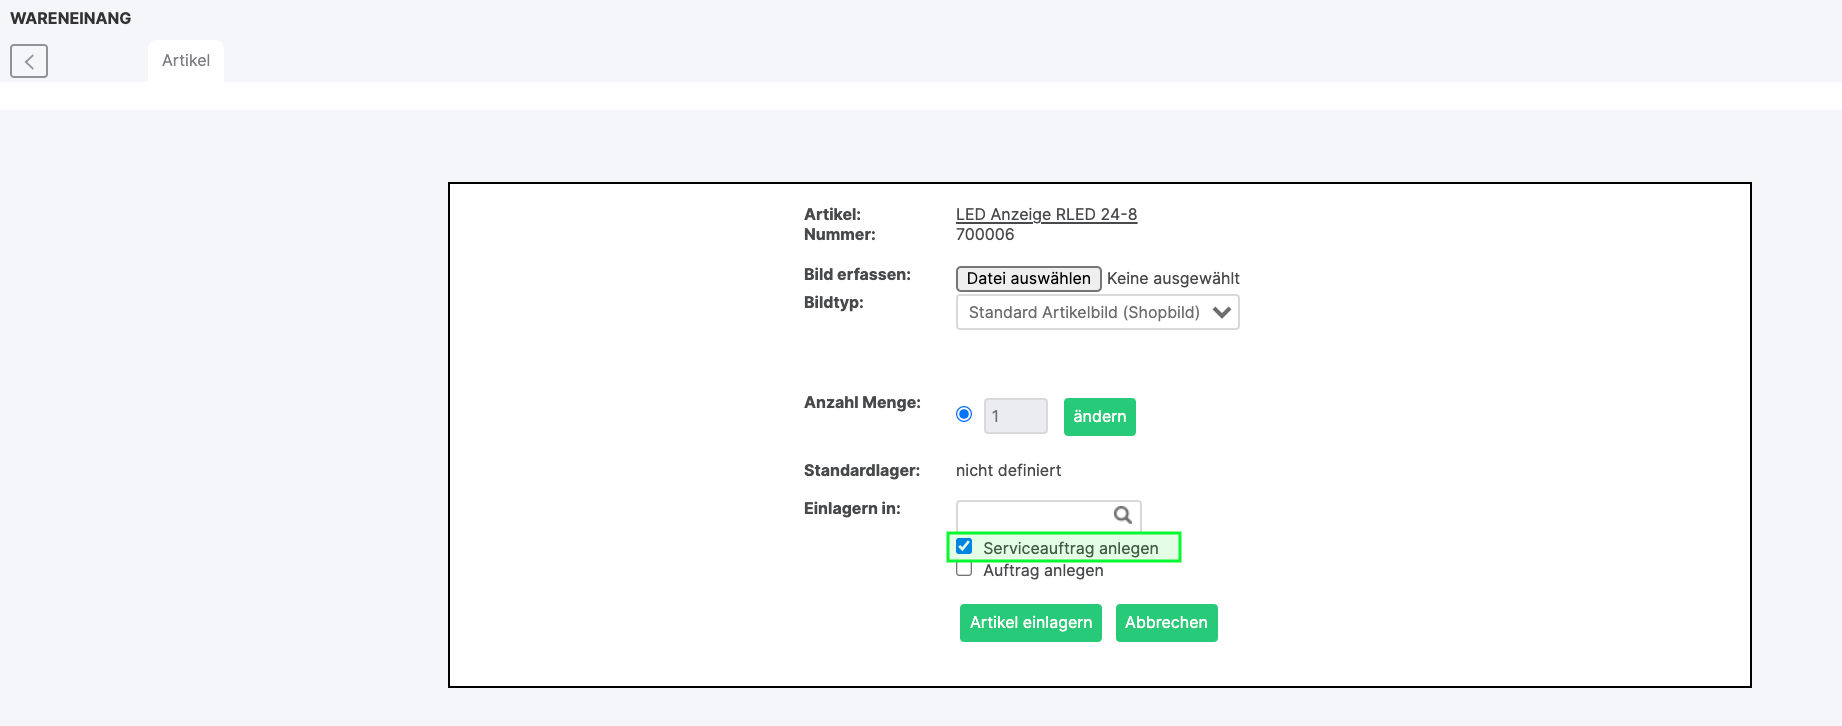Click the Keine ausgewählt file status text
This screenshot has width=1842, height=726.
[1173, 278]
